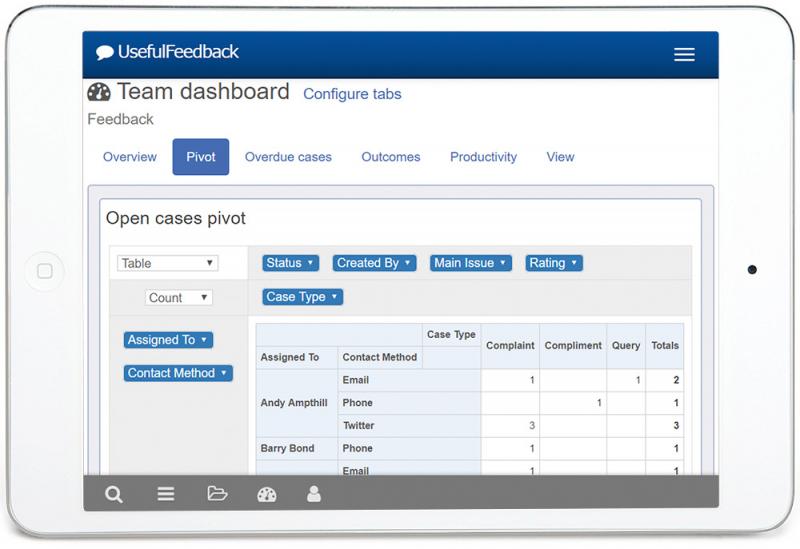Click the Feedback subtitle text
Viewport: 800px width, 549px height.
click(120, 119)
